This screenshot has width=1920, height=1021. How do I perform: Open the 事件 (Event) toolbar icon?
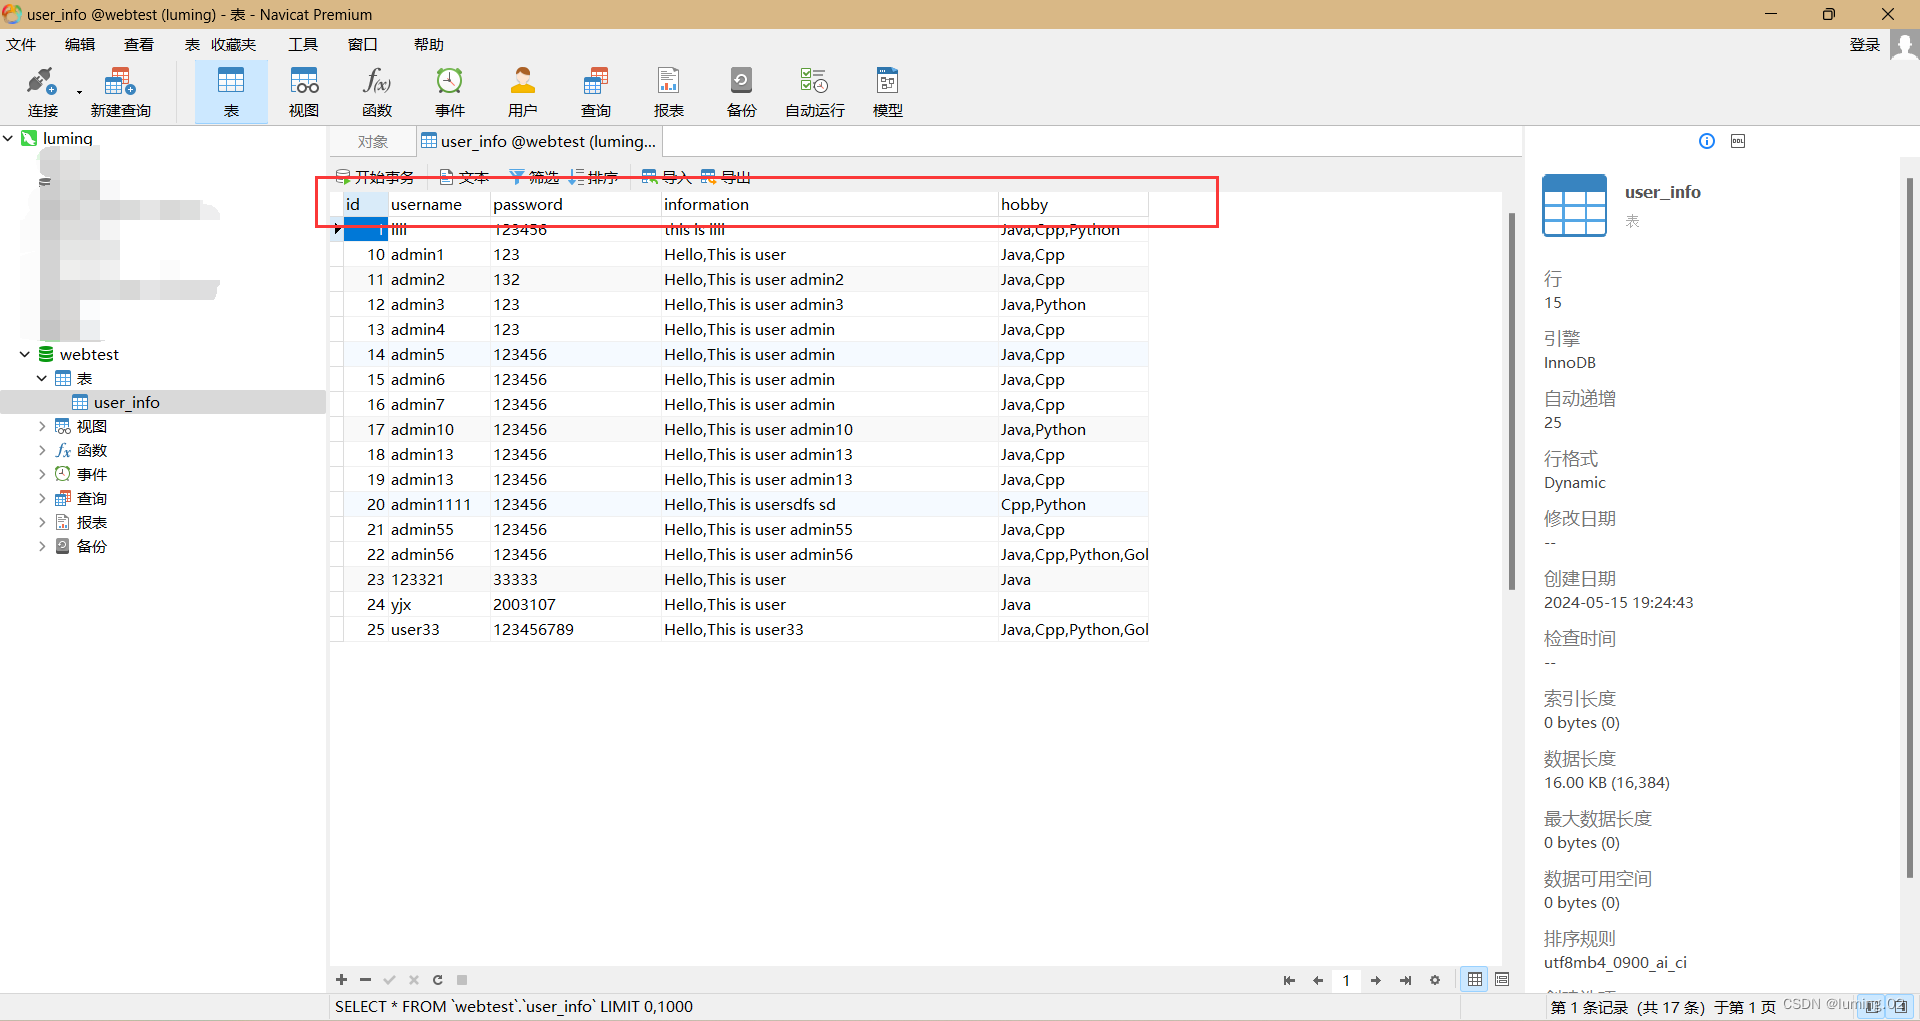[450, 93]
